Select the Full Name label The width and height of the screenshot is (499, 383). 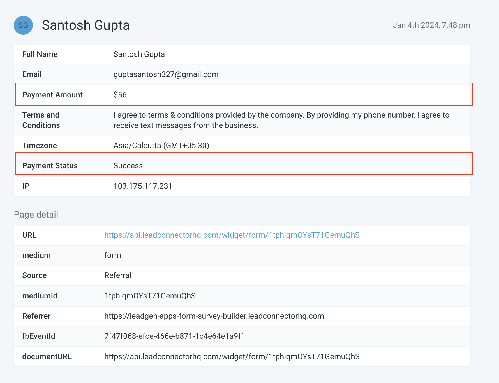pos(40,54)
